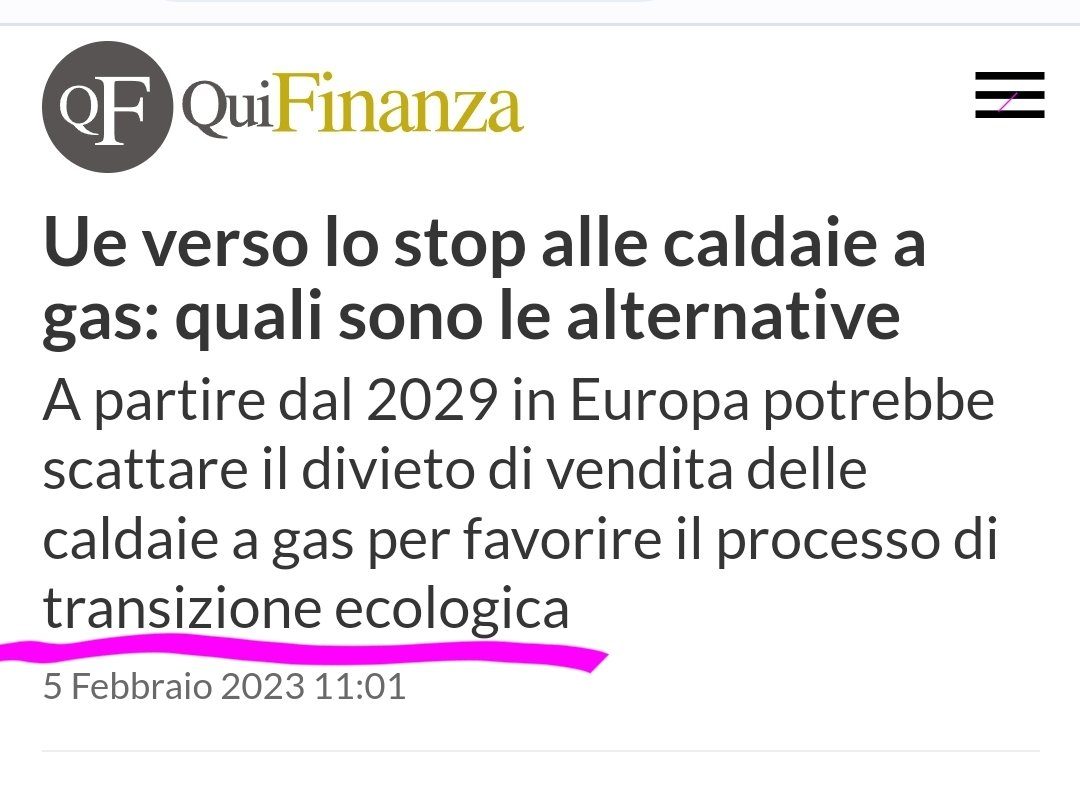Click the date "5 Febbraio 2023"

[x=171, y=689]
